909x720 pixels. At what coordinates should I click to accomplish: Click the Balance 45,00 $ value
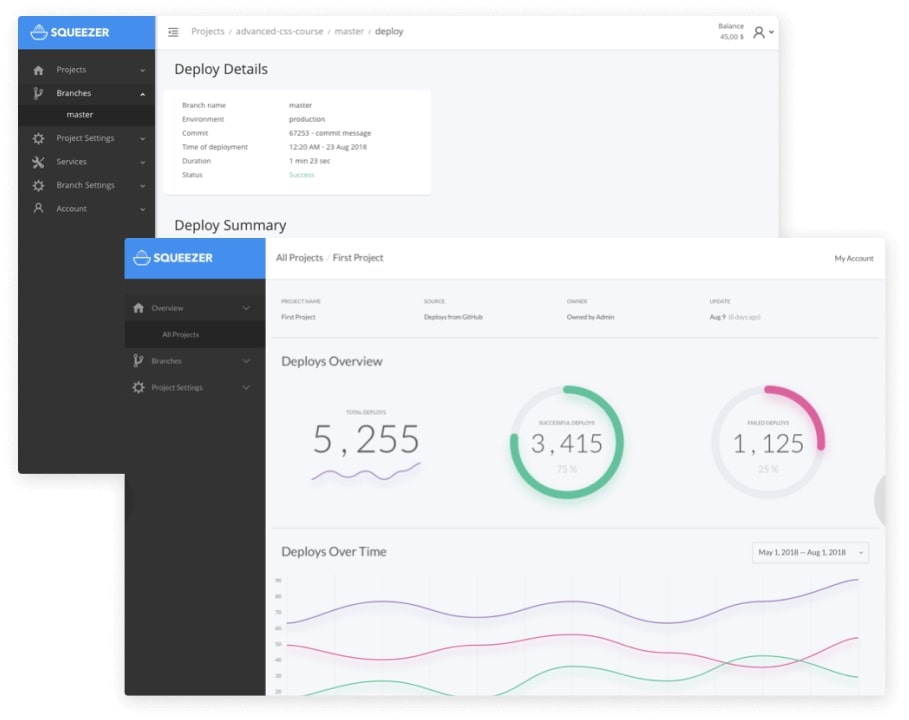point(731,37)
